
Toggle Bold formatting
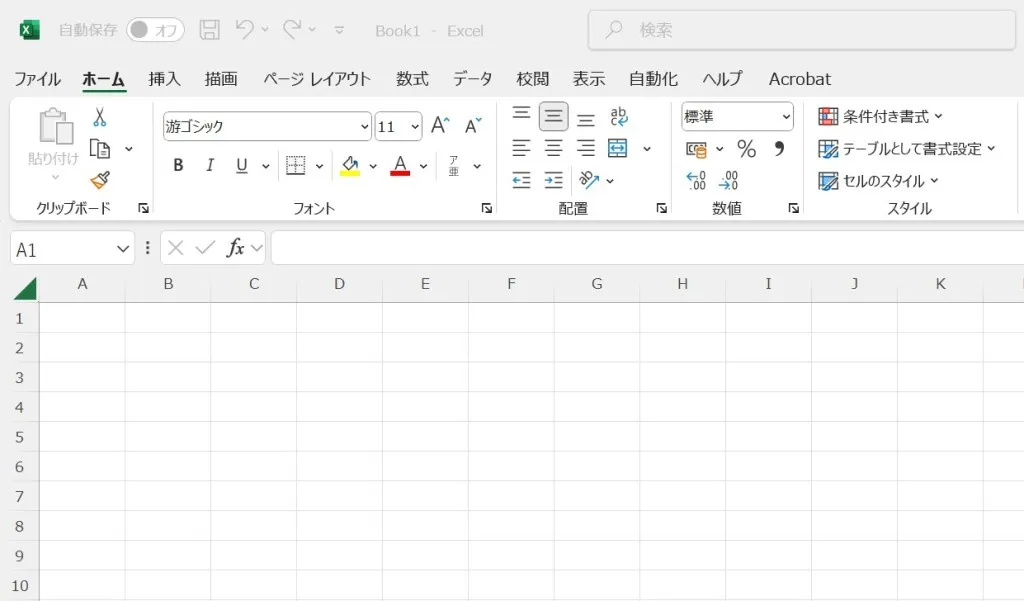pyautogui.click(x=178, y=166)
